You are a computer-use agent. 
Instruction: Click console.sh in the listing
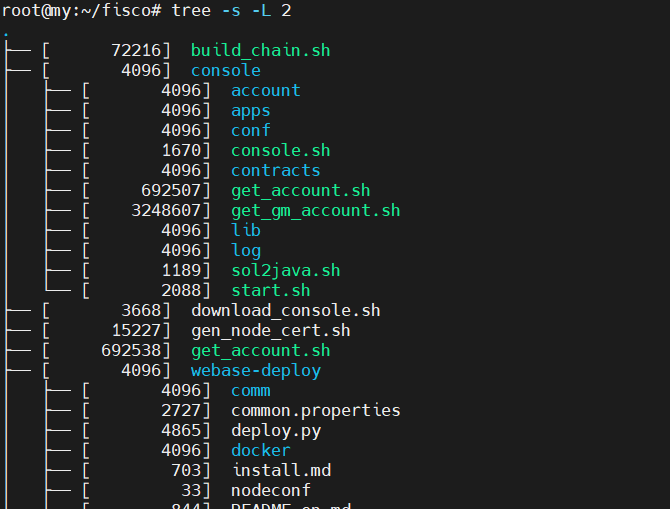(280, 150)
